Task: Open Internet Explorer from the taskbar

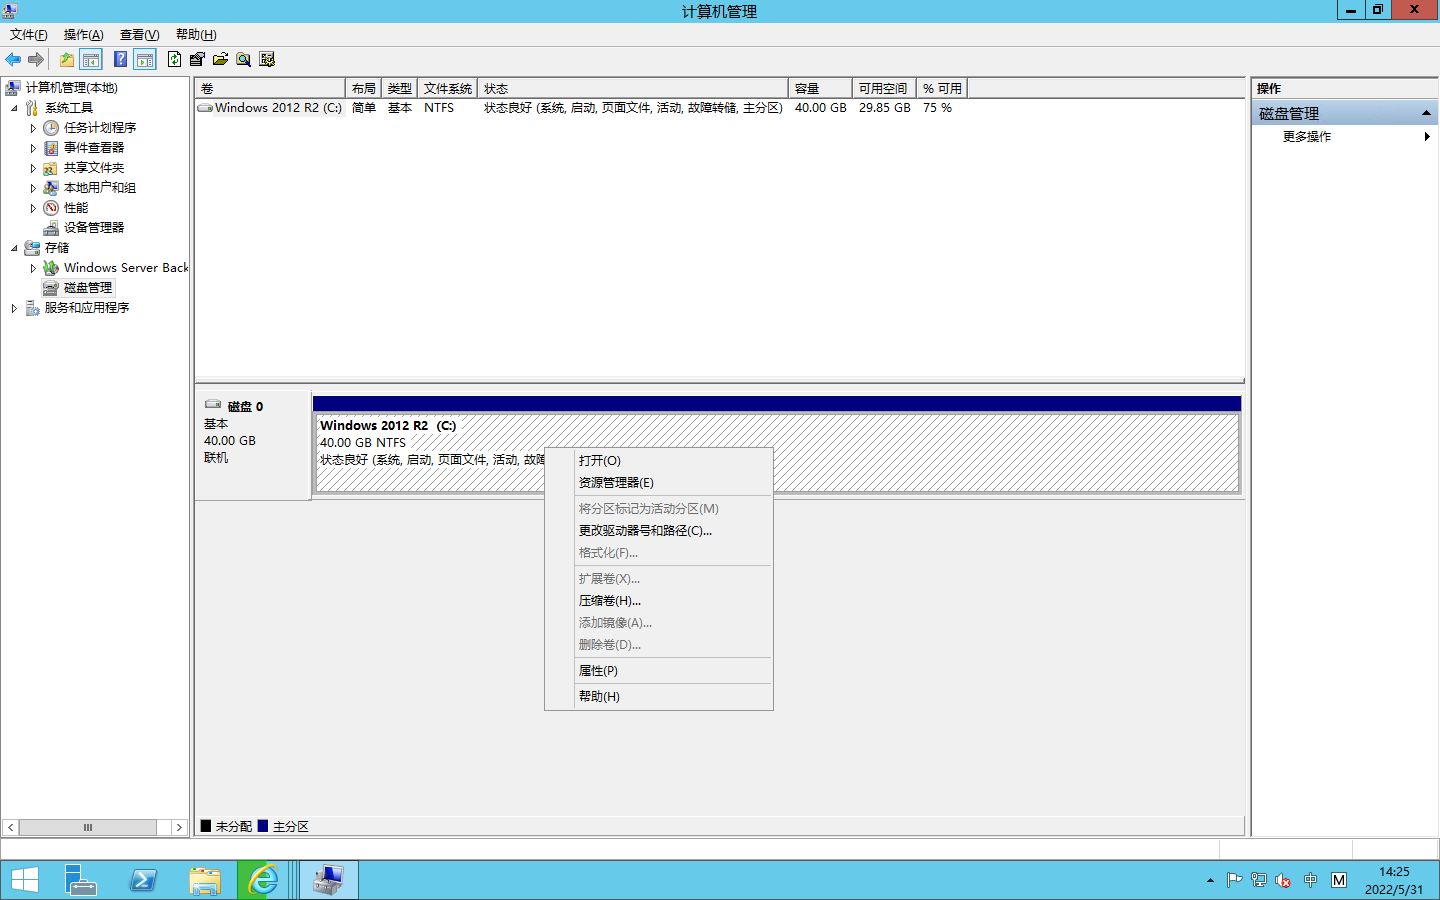Action: [x=263, y=880]
